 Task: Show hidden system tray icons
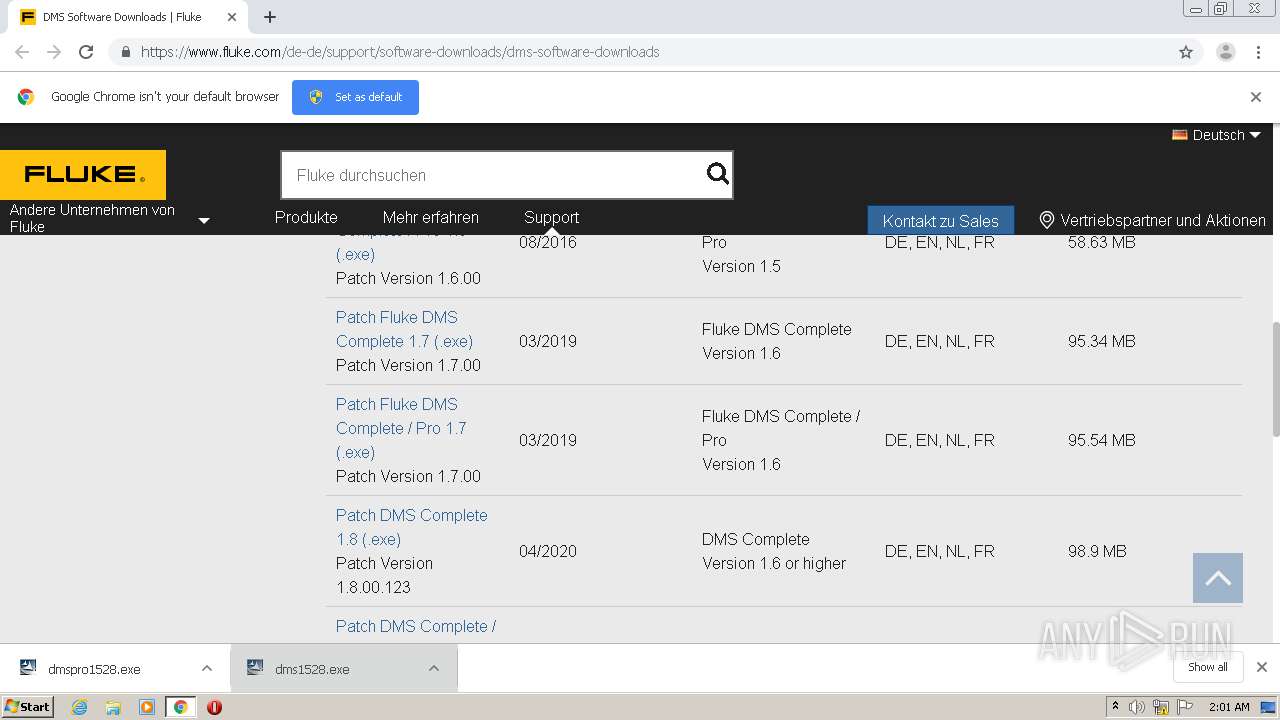click(x=1115, y=707)
